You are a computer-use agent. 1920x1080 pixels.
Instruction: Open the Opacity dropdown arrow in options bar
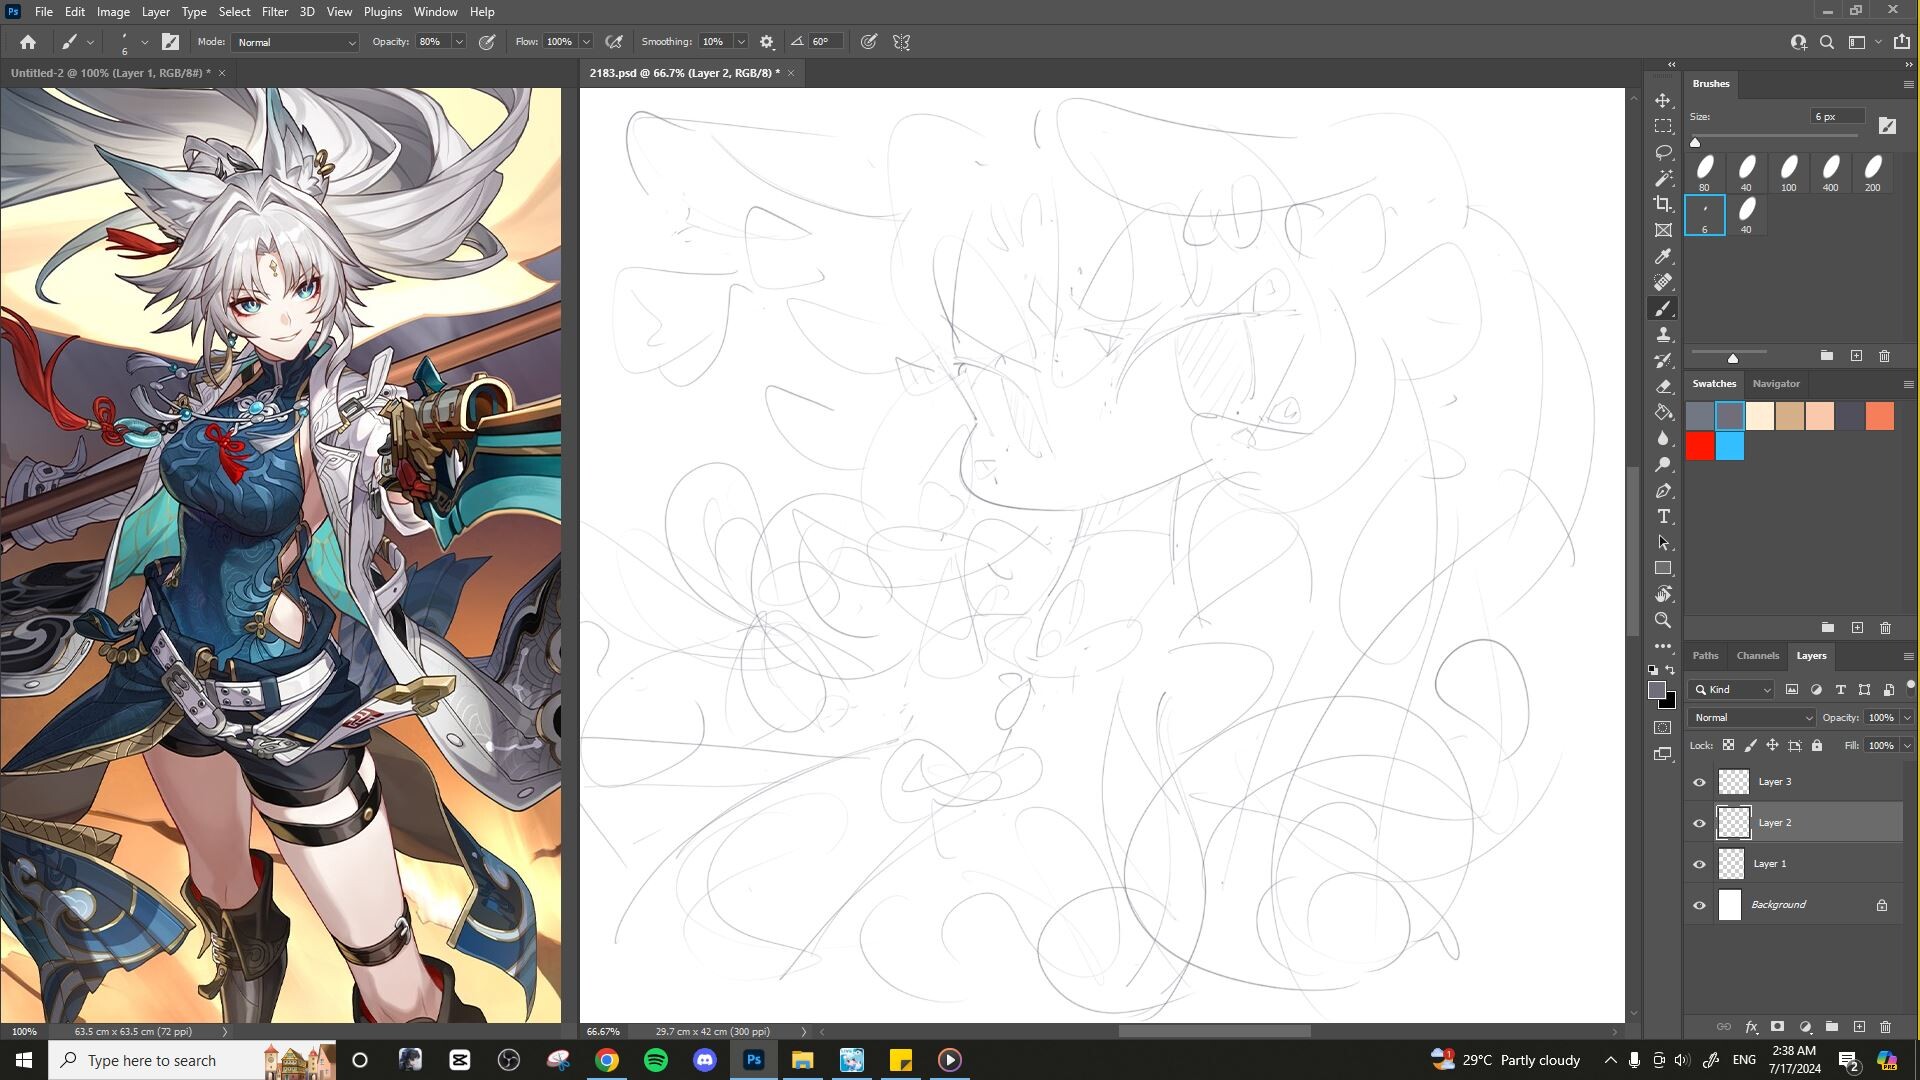(x=459, y=42)
